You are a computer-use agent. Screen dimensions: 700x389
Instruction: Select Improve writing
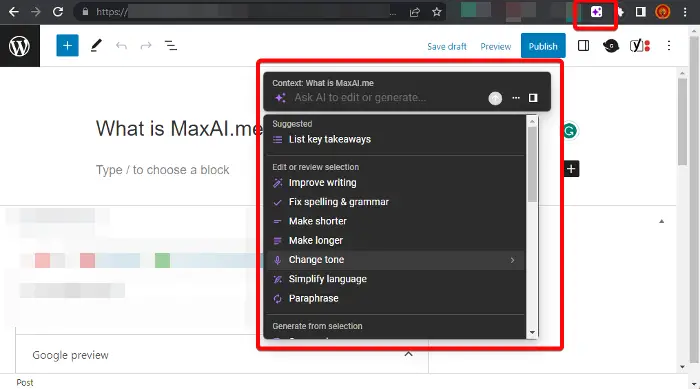coord(396,183)
